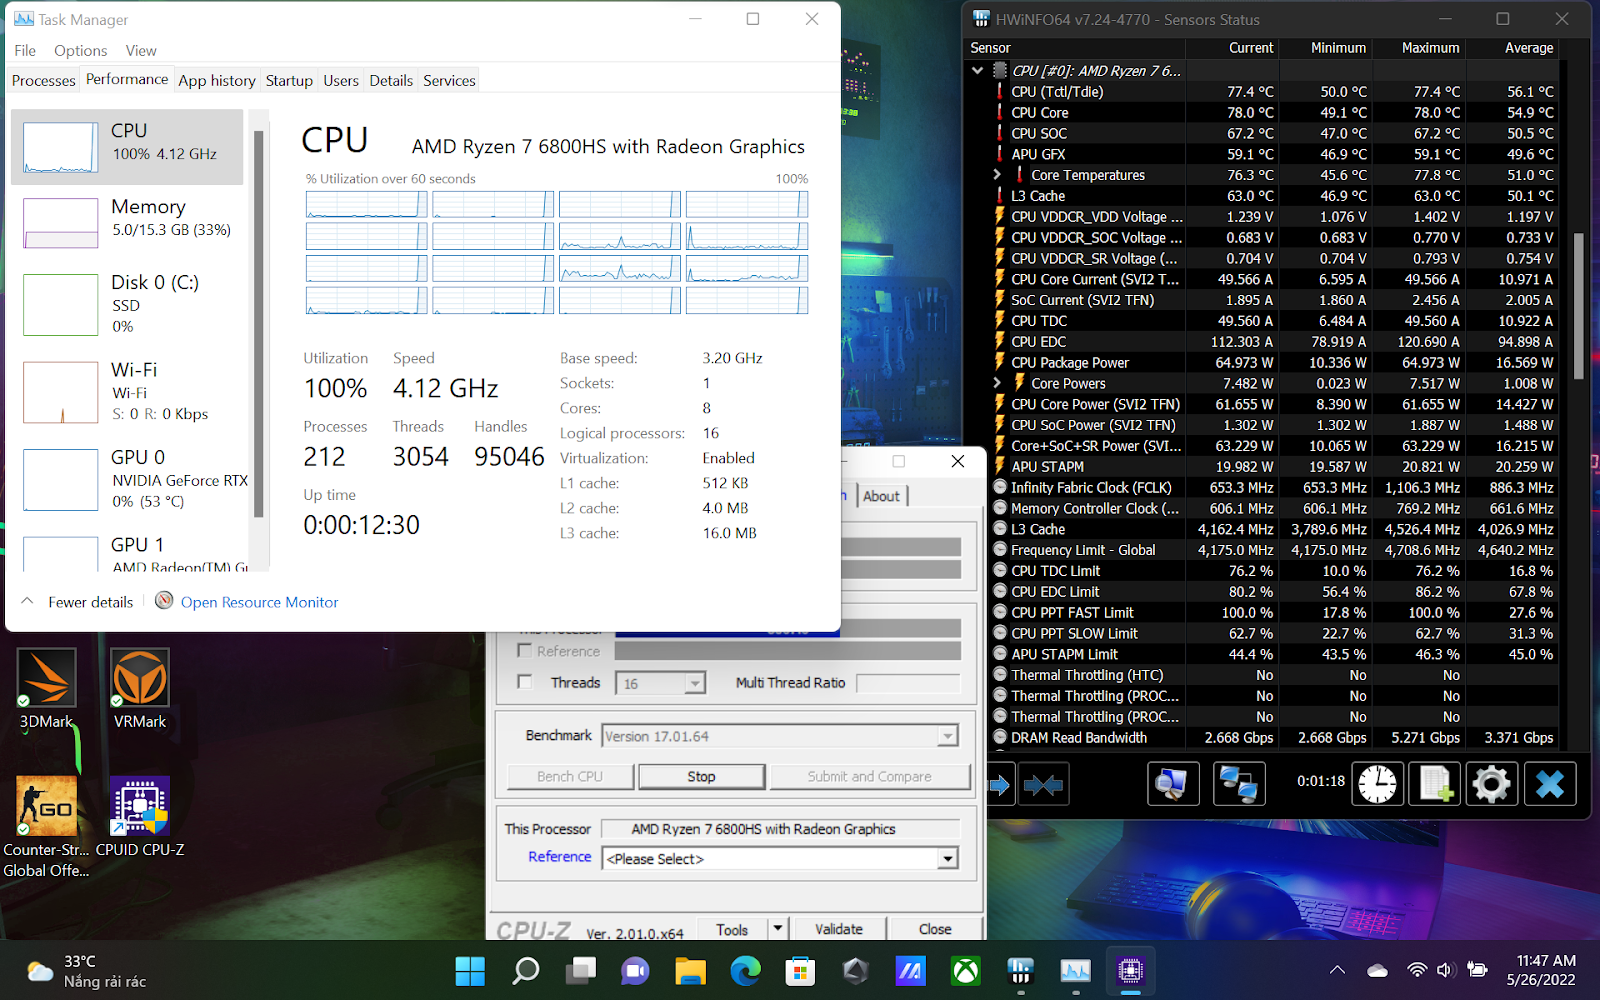The image size is (1600, 1000).
Task: Switch to CPU-Z taskbar icon
Action: click(x=1130, y=970)
